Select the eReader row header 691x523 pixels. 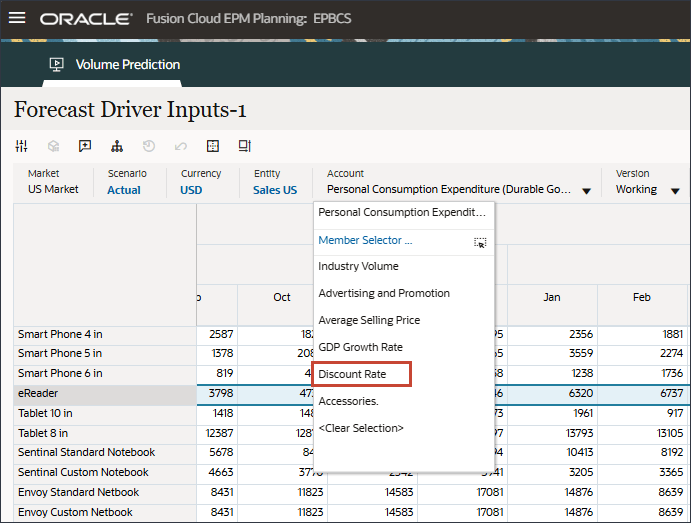(105, 393)
